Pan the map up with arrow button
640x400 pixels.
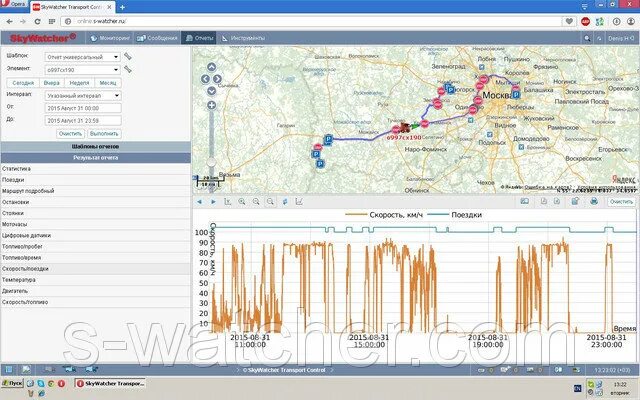click(x=211, y=67)
